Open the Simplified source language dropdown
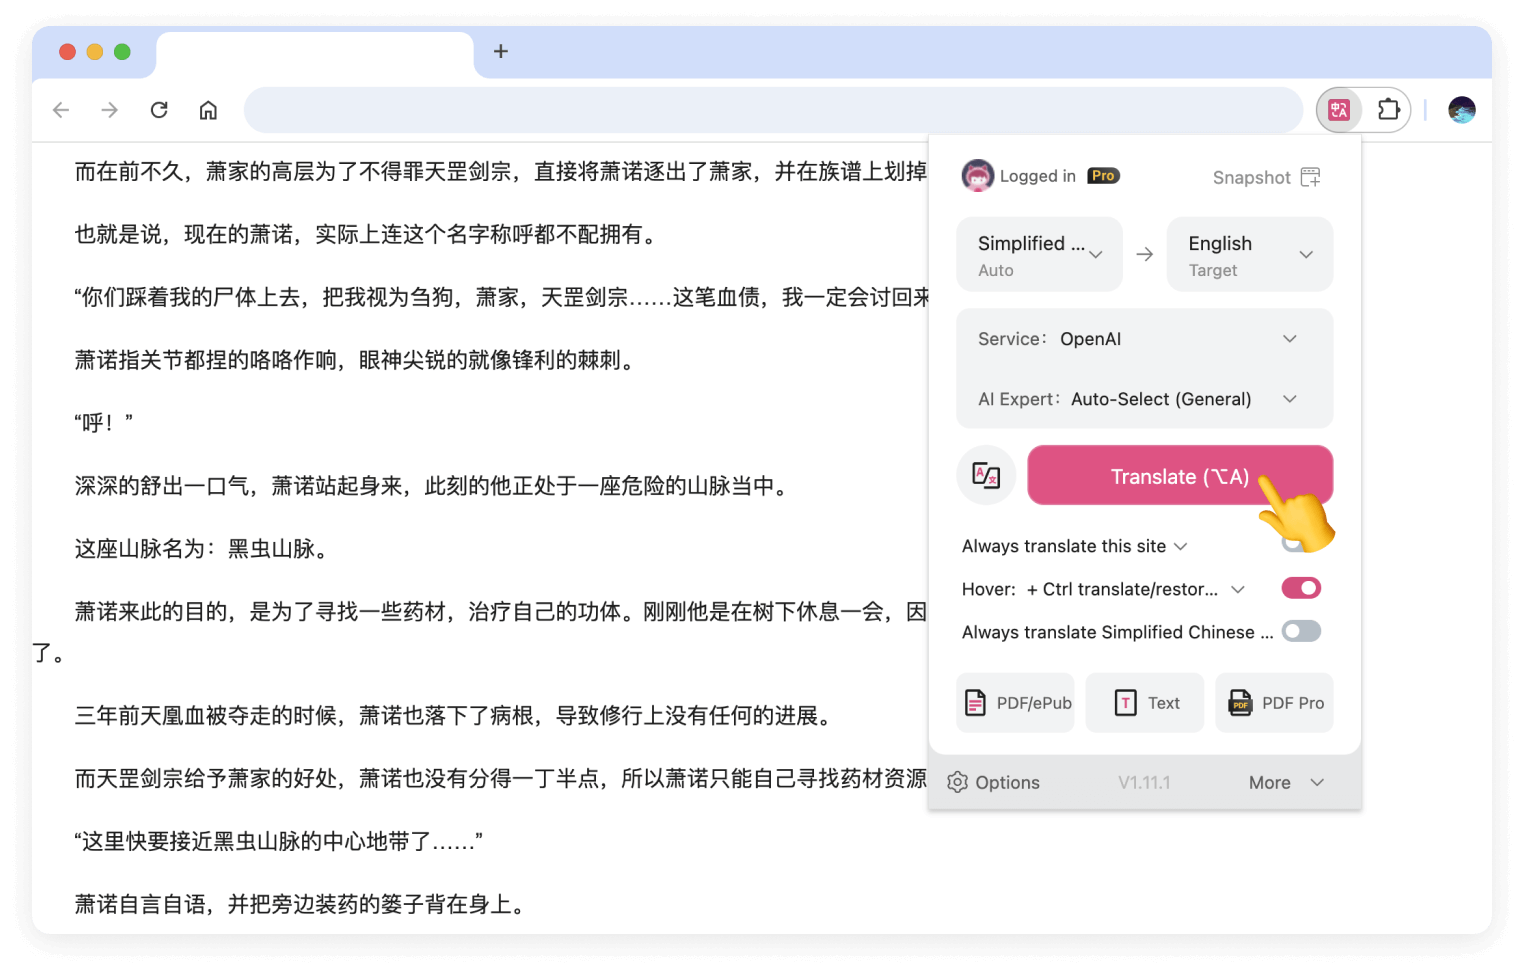This screenshot has width=1524, height=972. (x=1039, y=255)
